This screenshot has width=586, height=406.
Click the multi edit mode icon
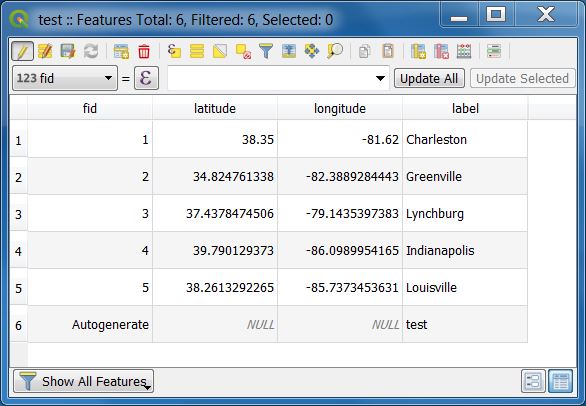tap(45, 51)
